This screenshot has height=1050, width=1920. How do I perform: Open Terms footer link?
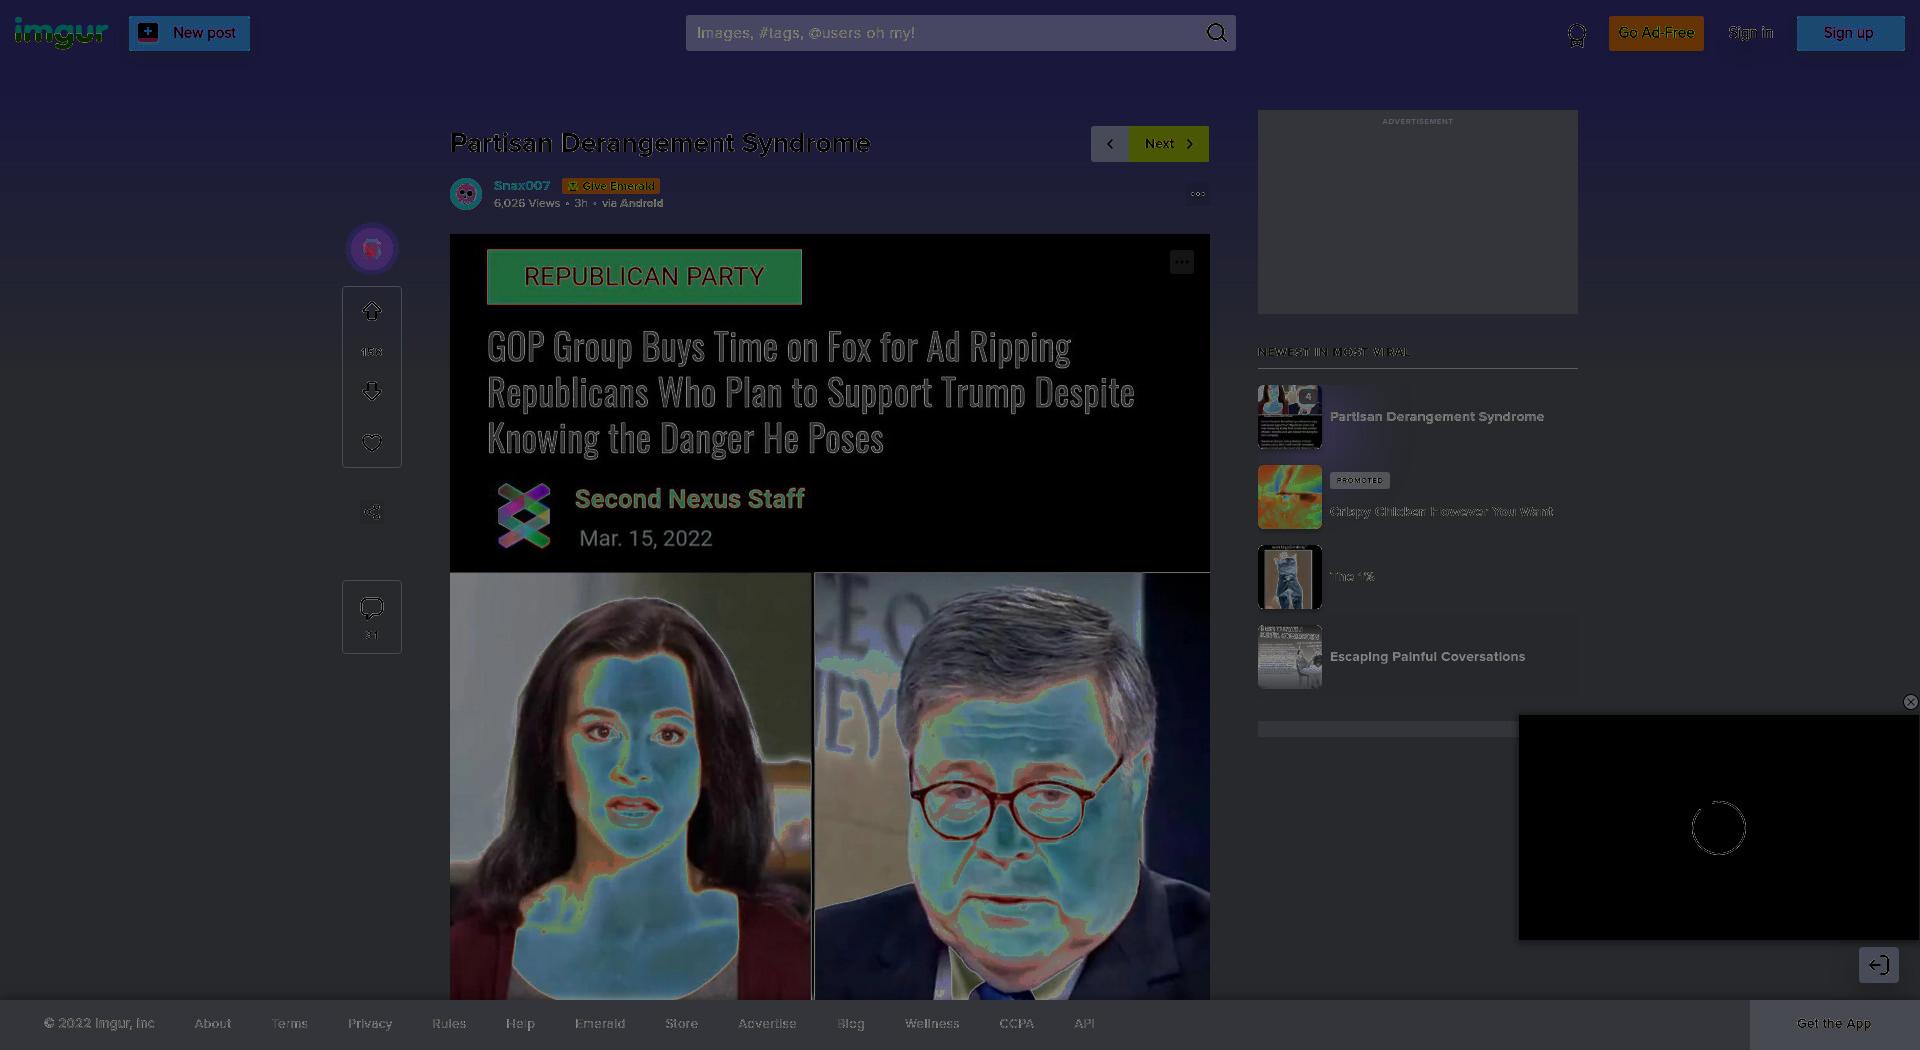tap(290, 1024)
